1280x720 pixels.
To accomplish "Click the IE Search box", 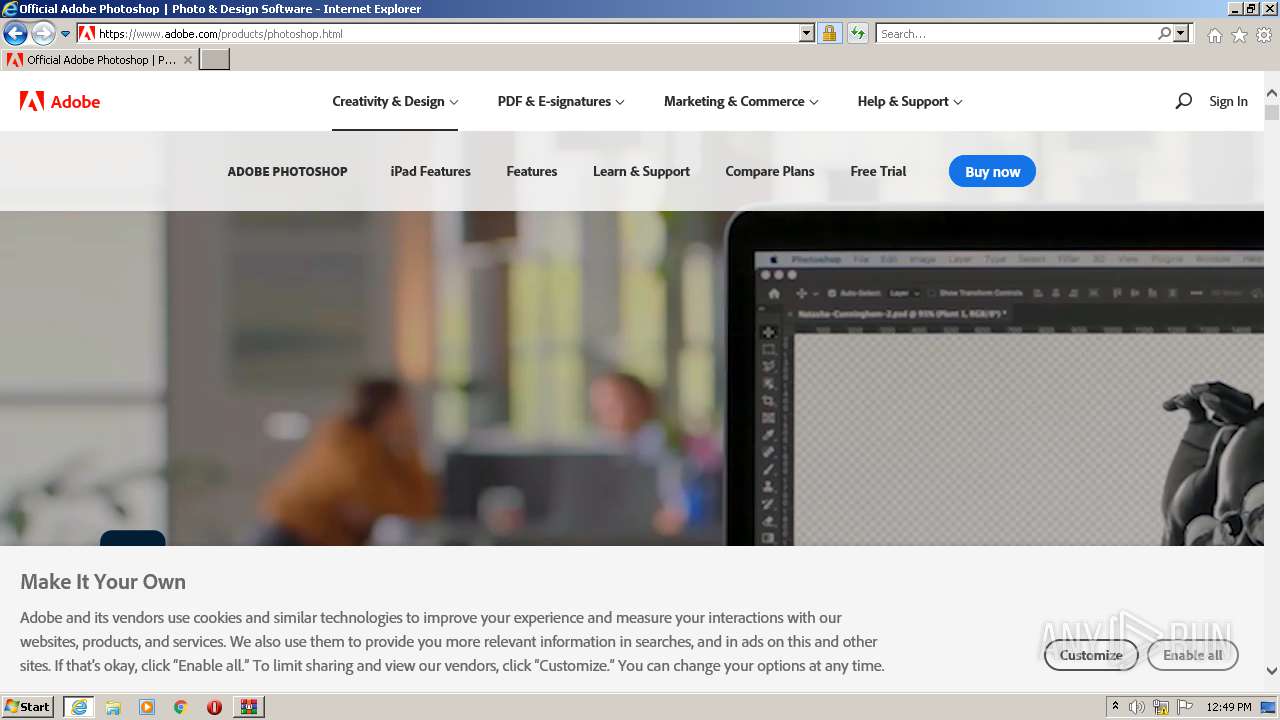I will [x=1016, y=33].
